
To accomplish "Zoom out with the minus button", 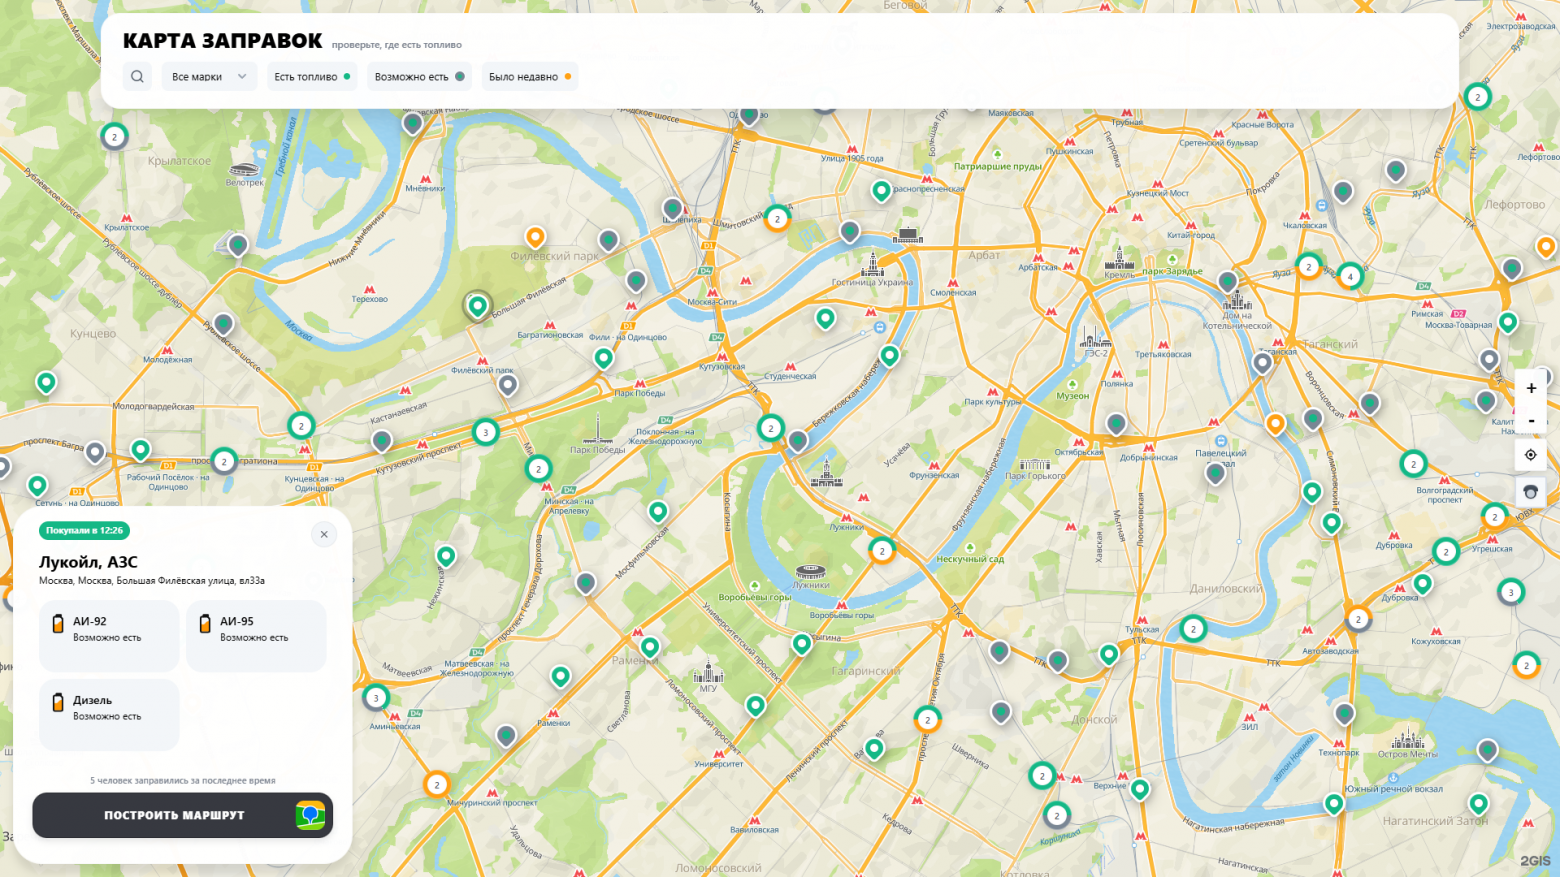I will (1531, 420).
